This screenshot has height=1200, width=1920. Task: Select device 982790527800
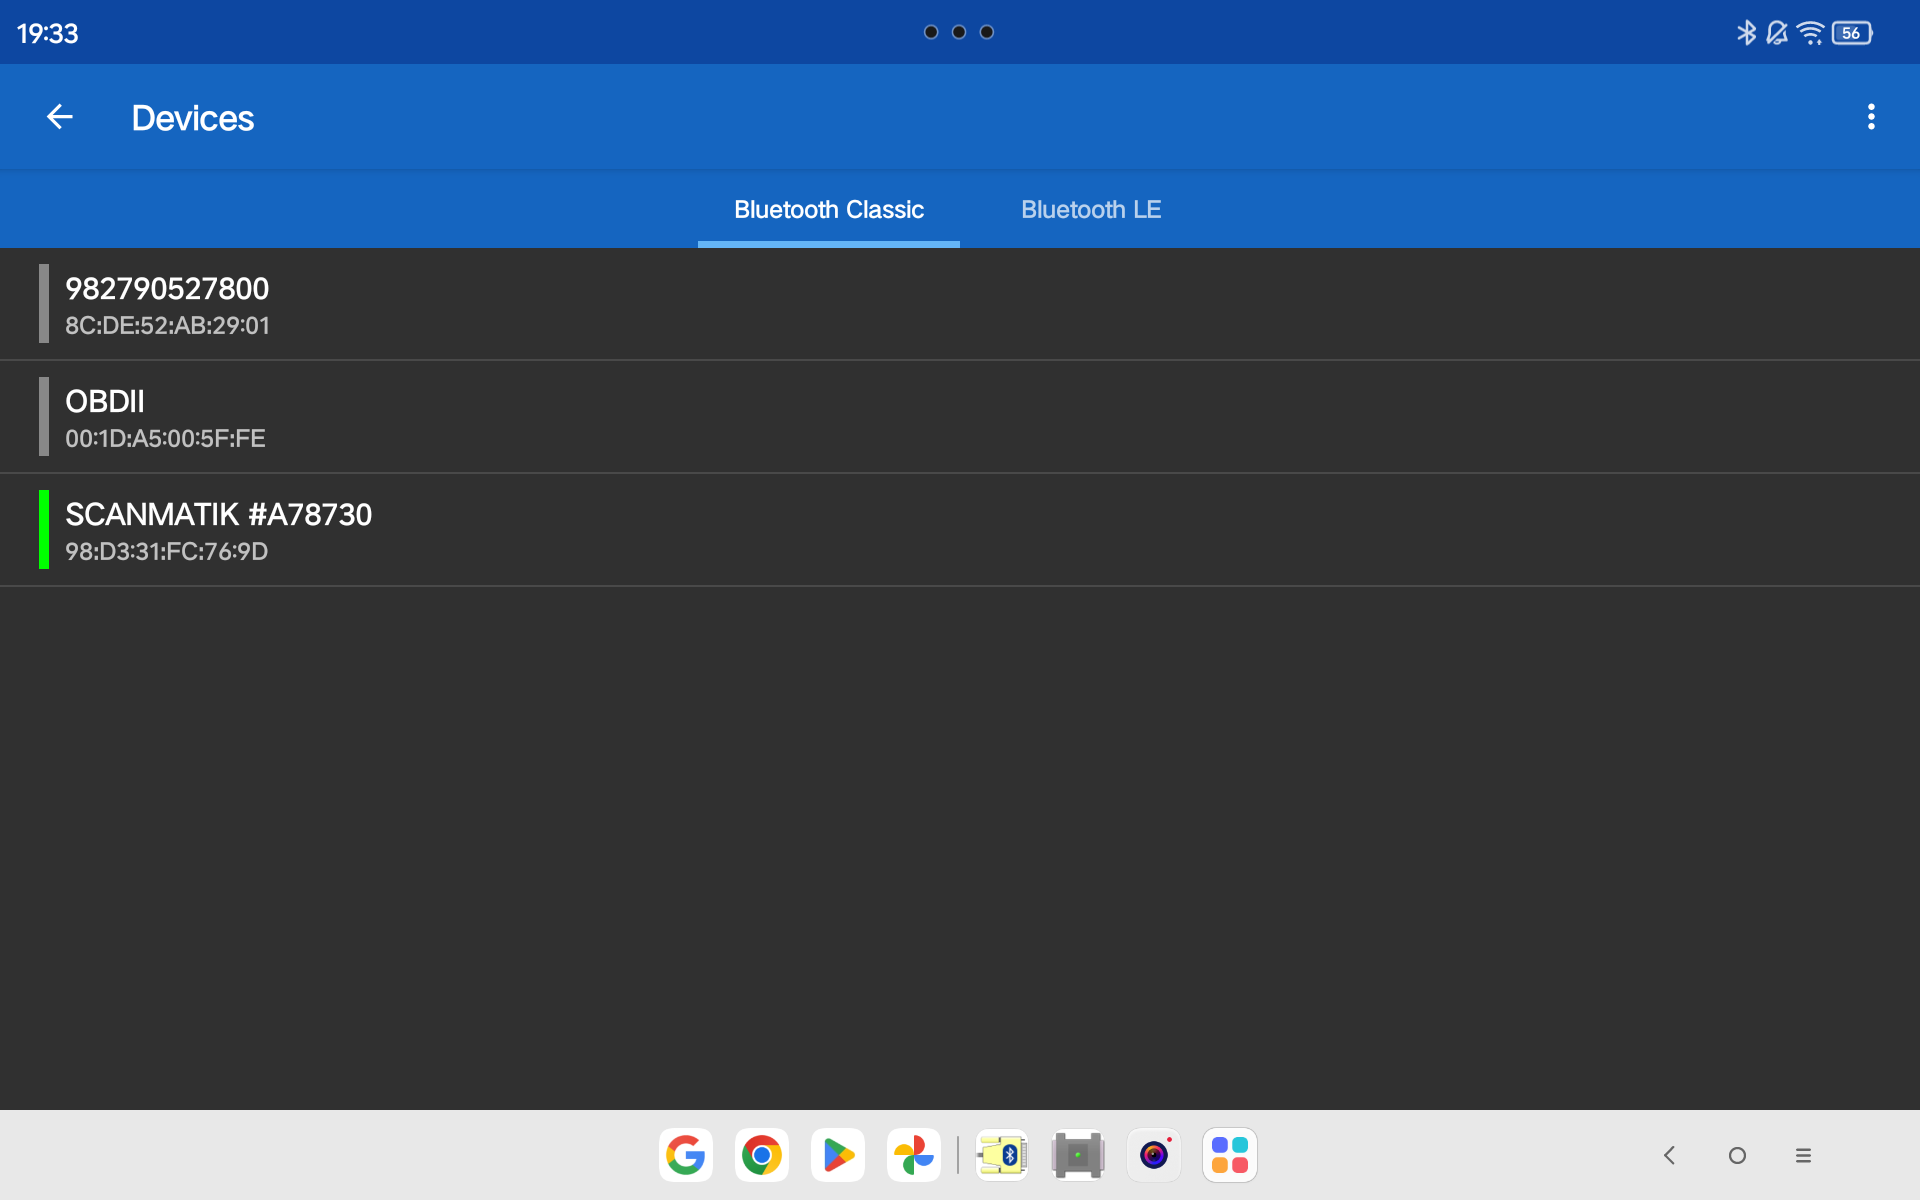point(960,304)
